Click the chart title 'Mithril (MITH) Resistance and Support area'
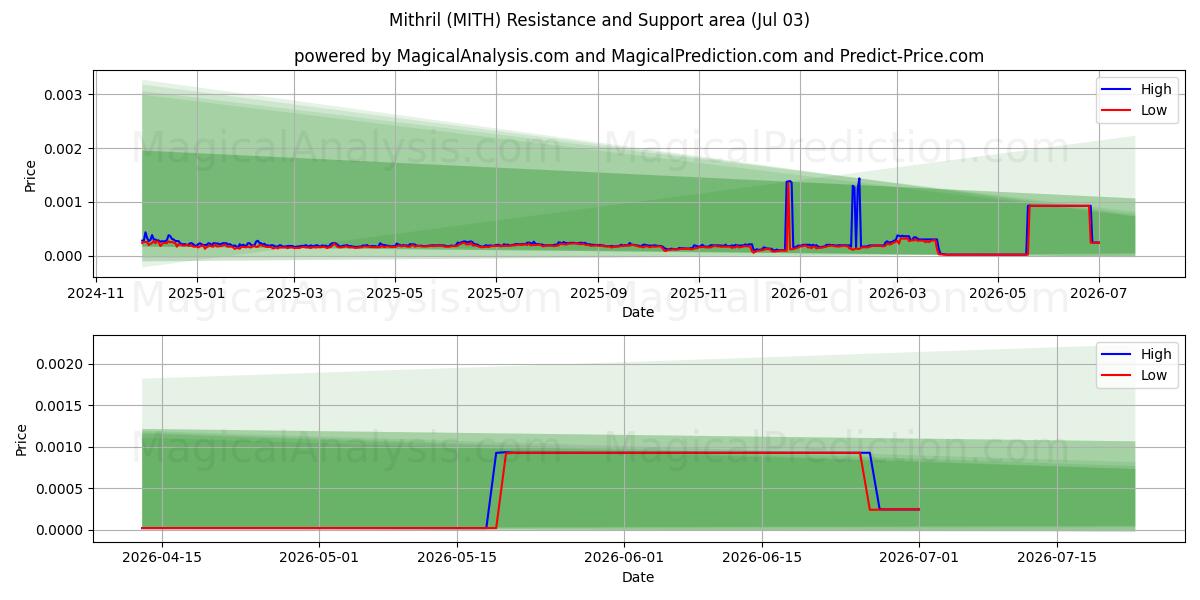This screenshot has width=1200, height=600. pos(599,20)
